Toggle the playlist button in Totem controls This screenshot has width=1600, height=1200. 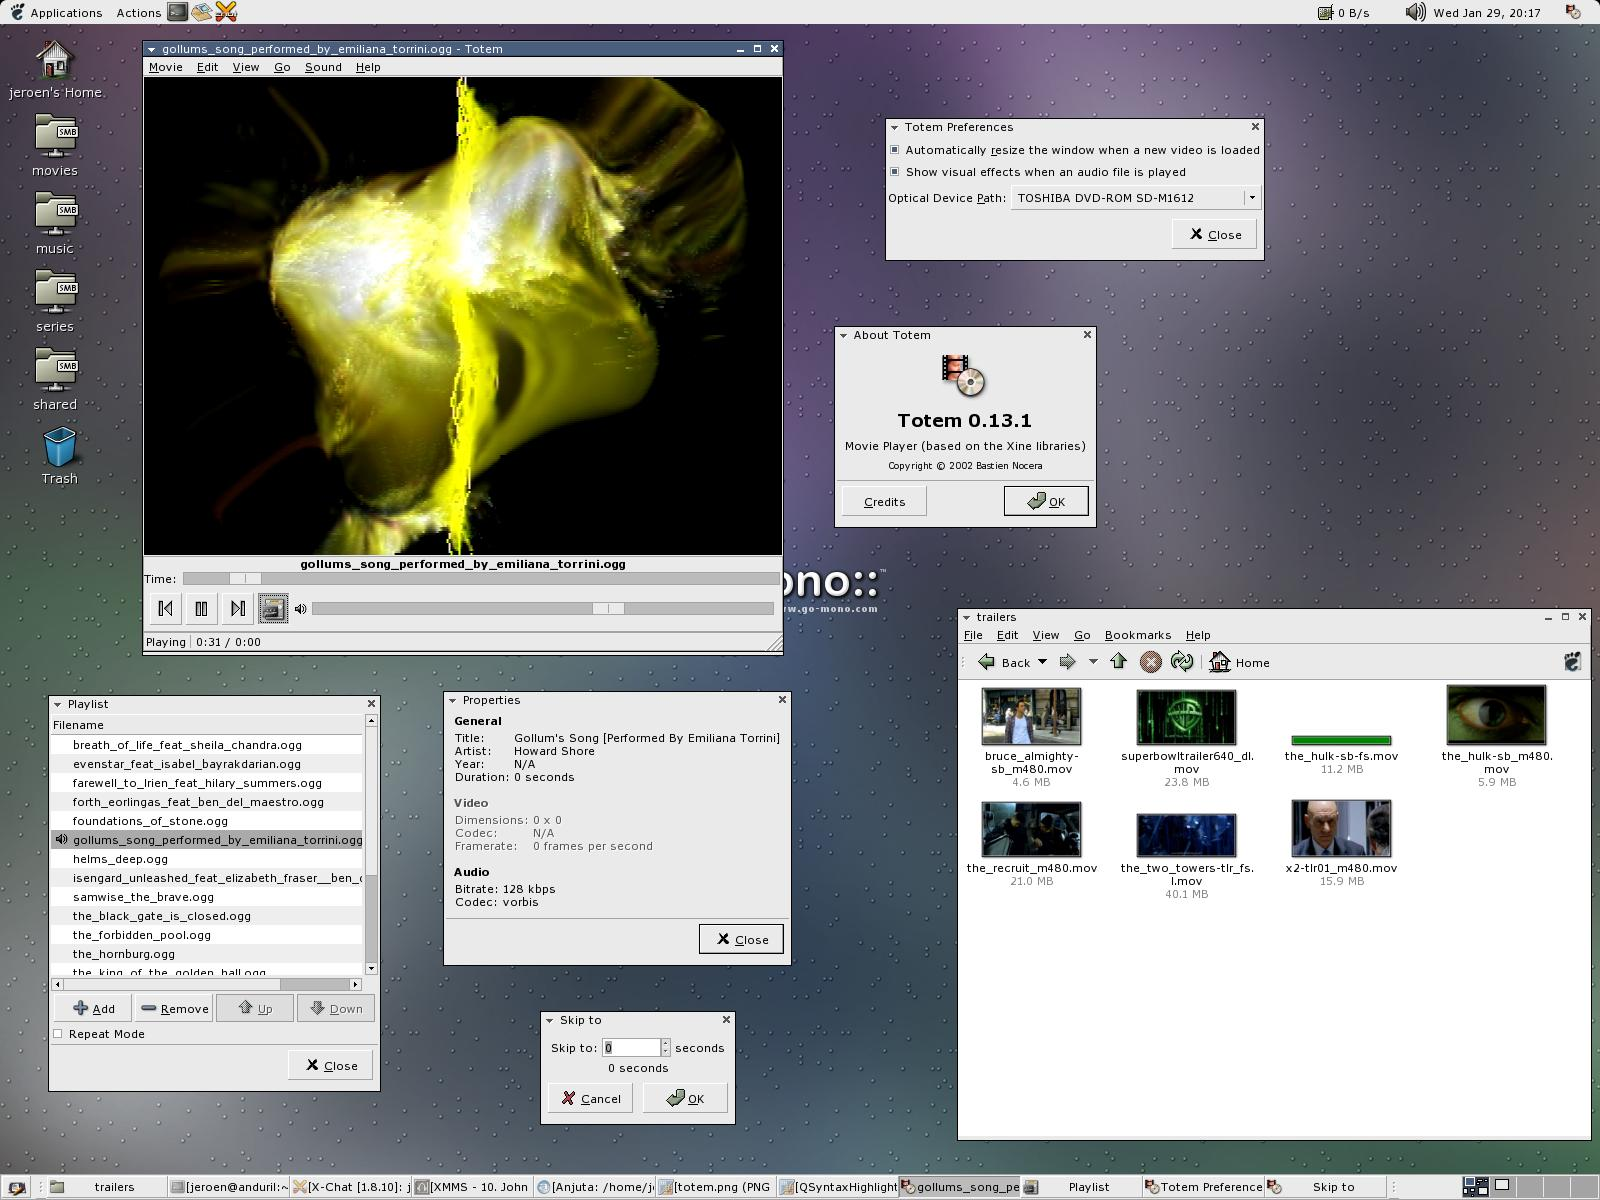pyautogui.click(x=273, y=608)
